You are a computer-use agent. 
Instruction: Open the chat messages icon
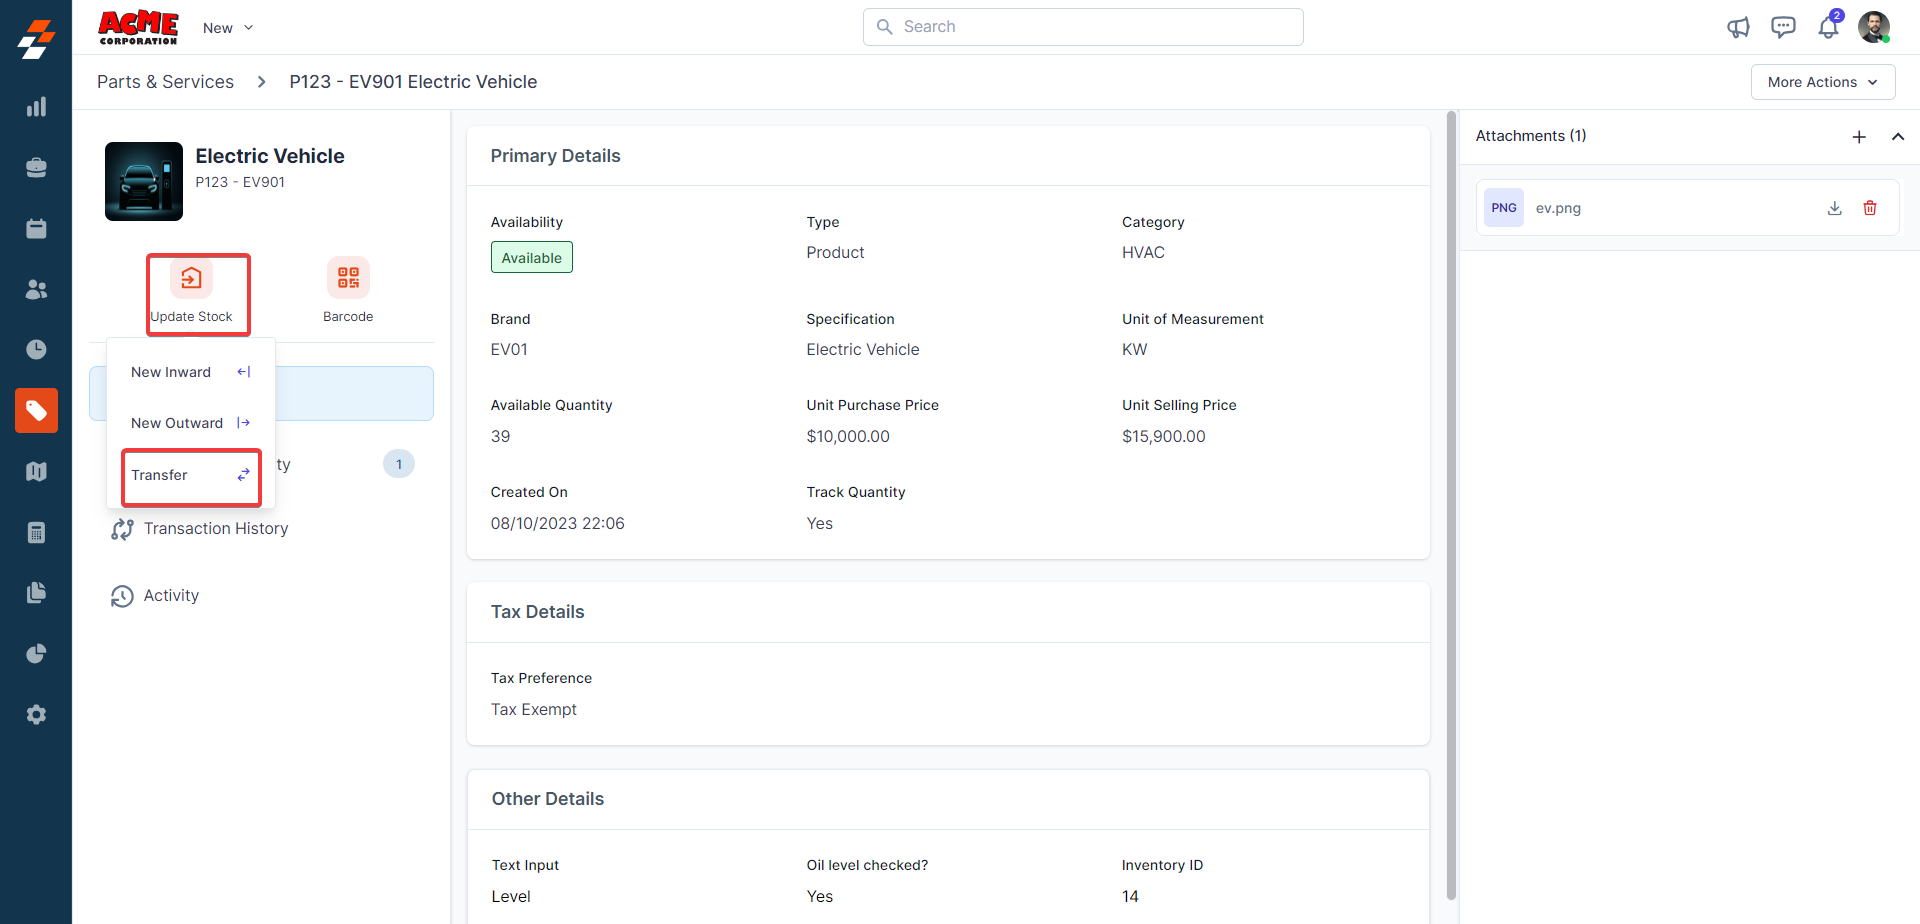point(1783,27)
